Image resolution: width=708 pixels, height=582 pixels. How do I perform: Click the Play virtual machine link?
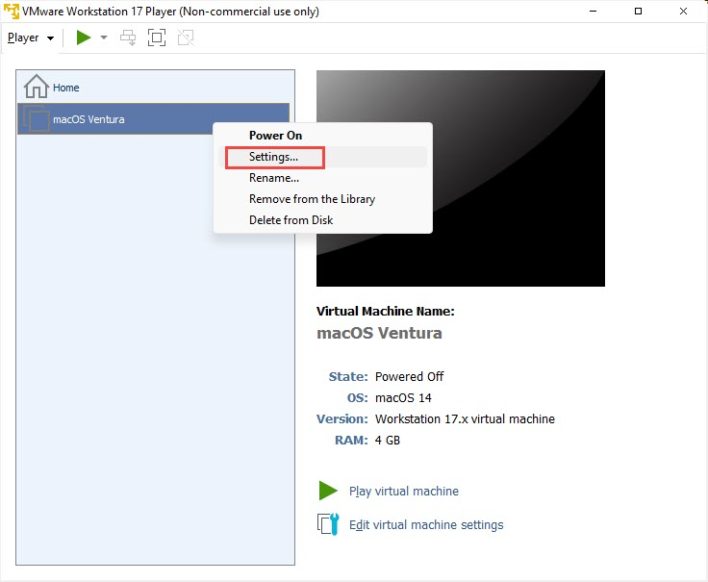click(x=404, y=491)
